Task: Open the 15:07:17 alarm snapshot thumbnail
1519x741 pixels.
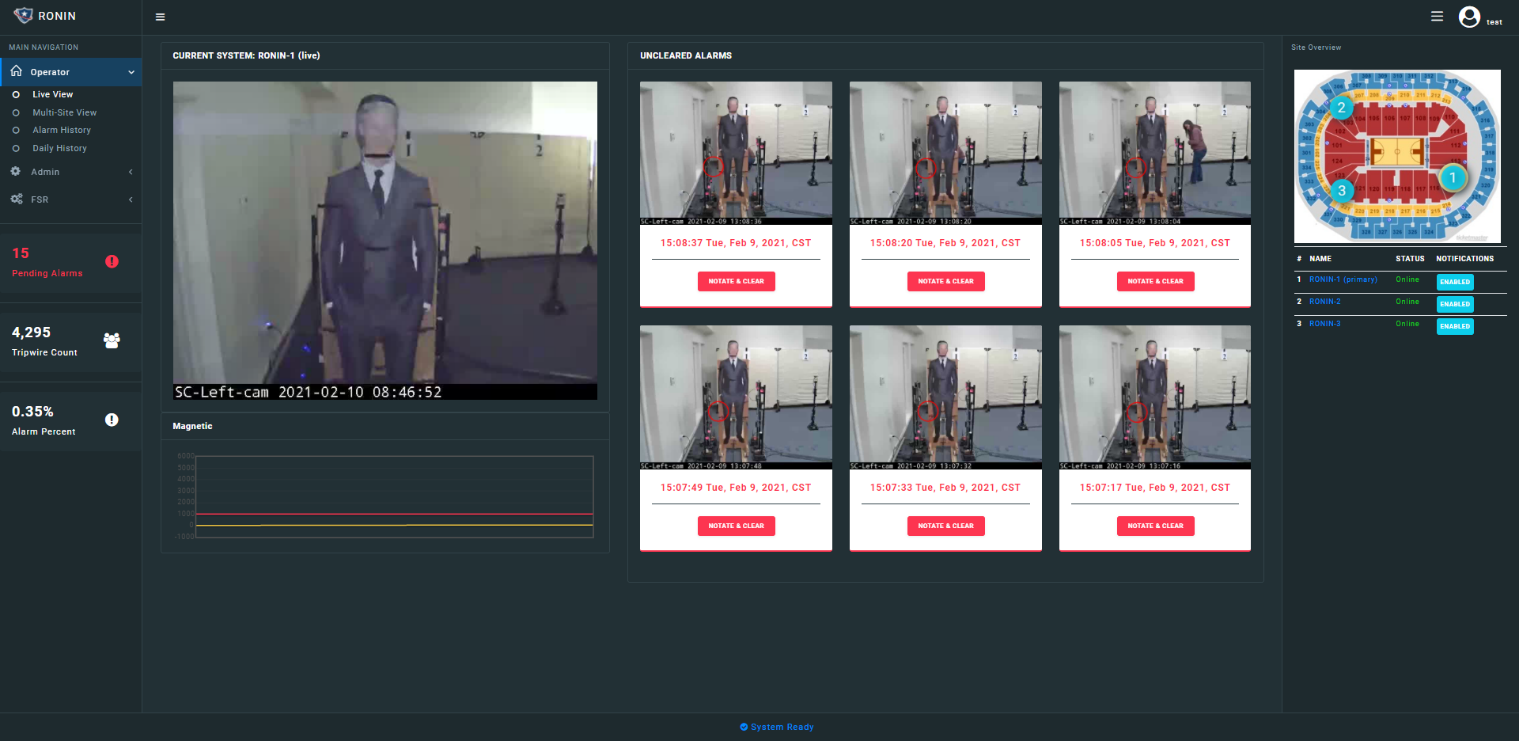Action: pyautogui.click(x=1155, y=397)
